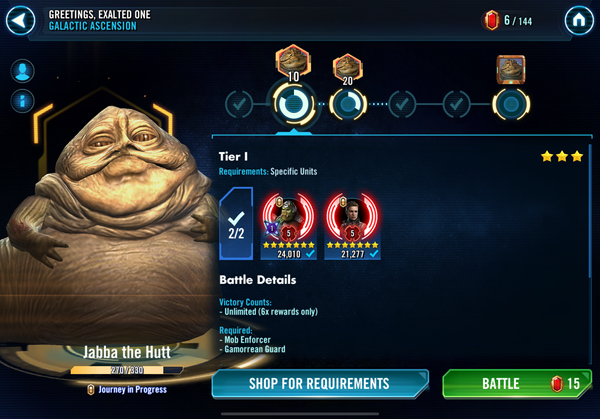Viewport: 600px width, 419px height.
Task: Tap the red energy crystal icon
Action: [x=492, y=20]
